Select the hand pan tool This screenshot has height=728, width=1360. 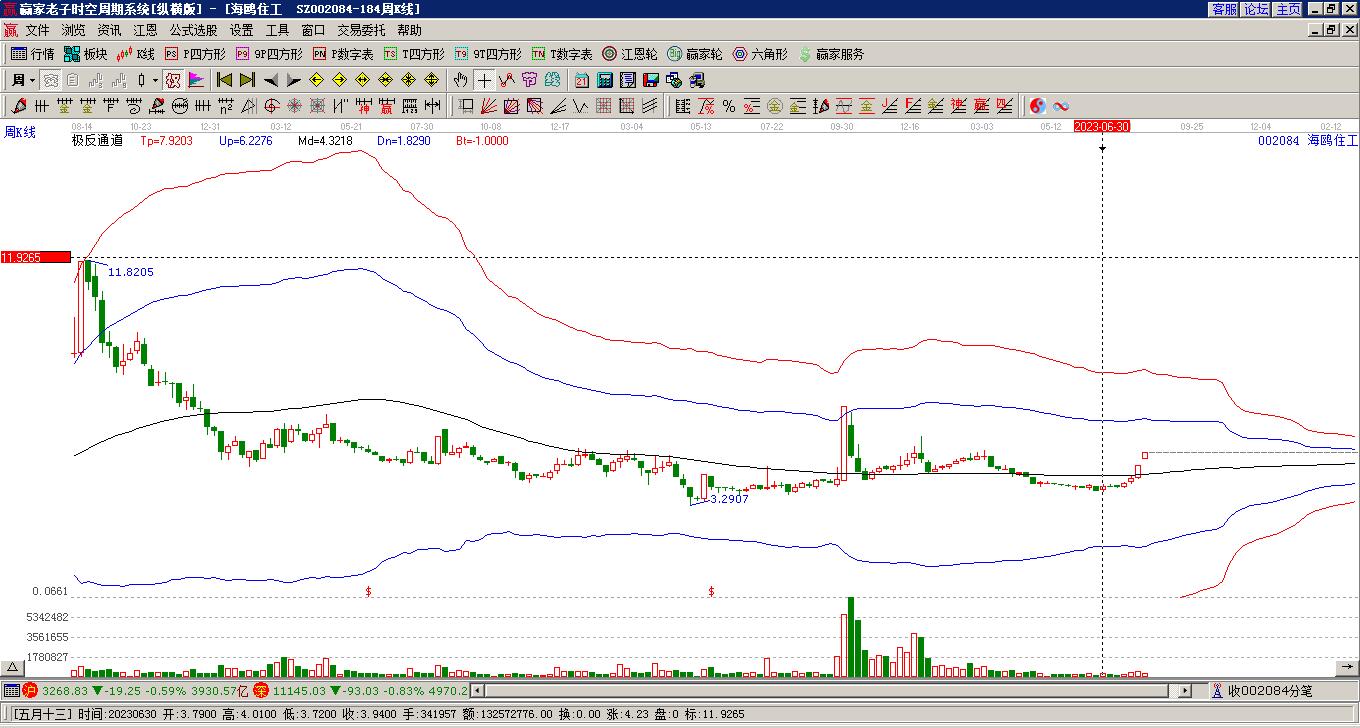click(460, 80)
